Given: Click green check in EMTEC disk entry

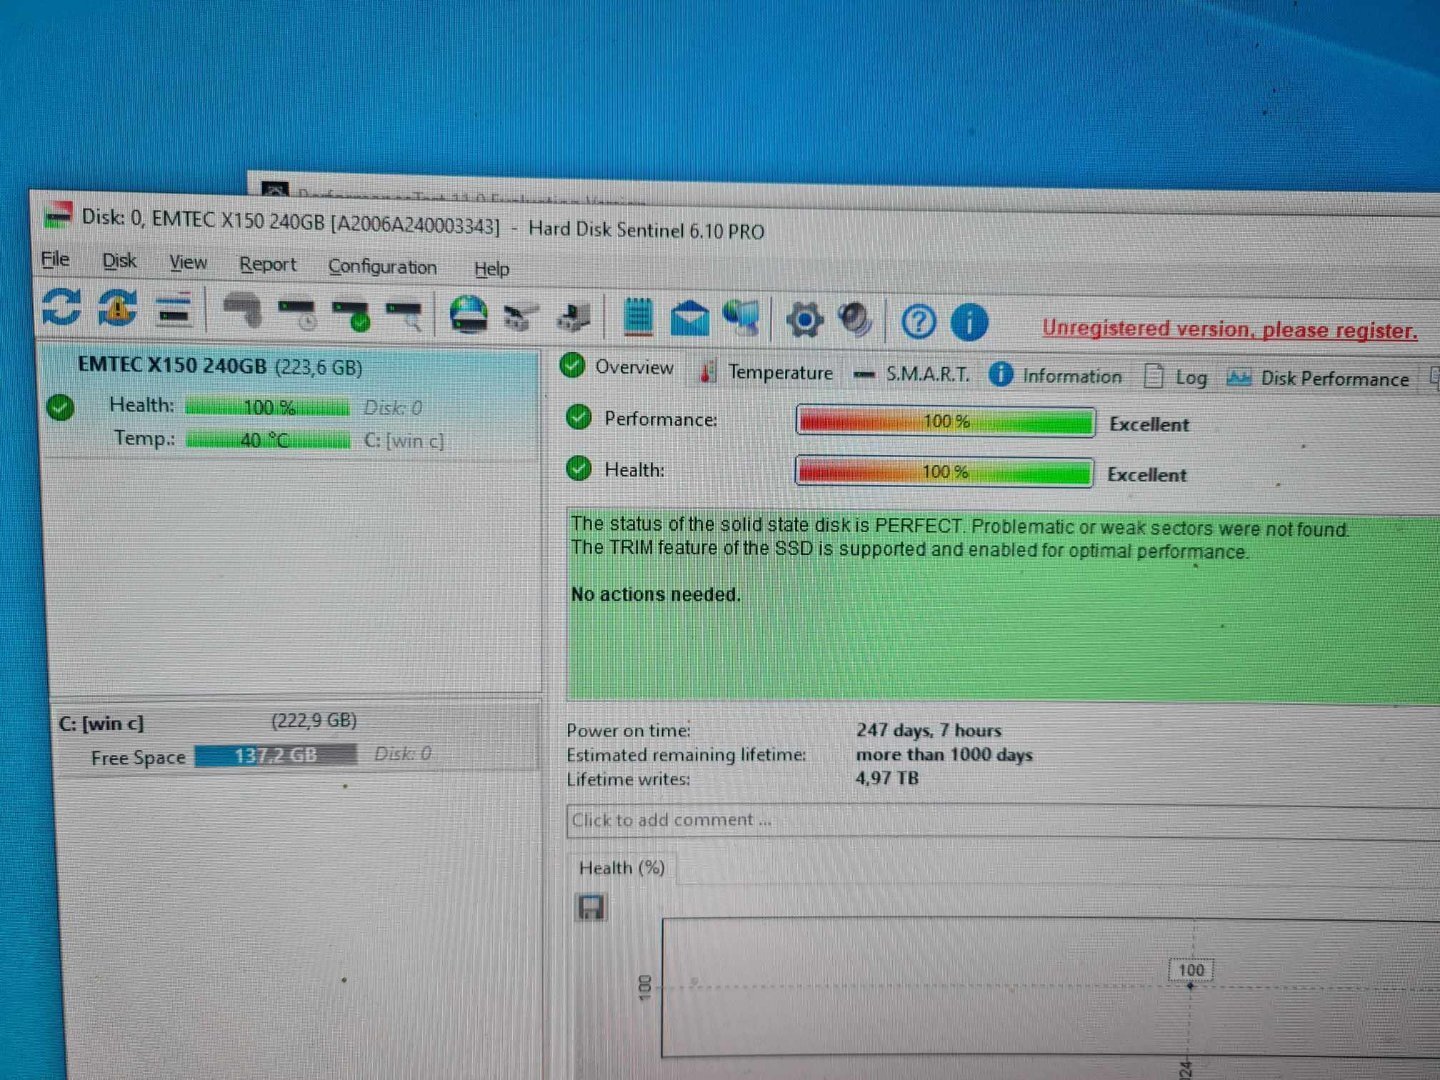Looking at the screenshot, I should point(60,407).
